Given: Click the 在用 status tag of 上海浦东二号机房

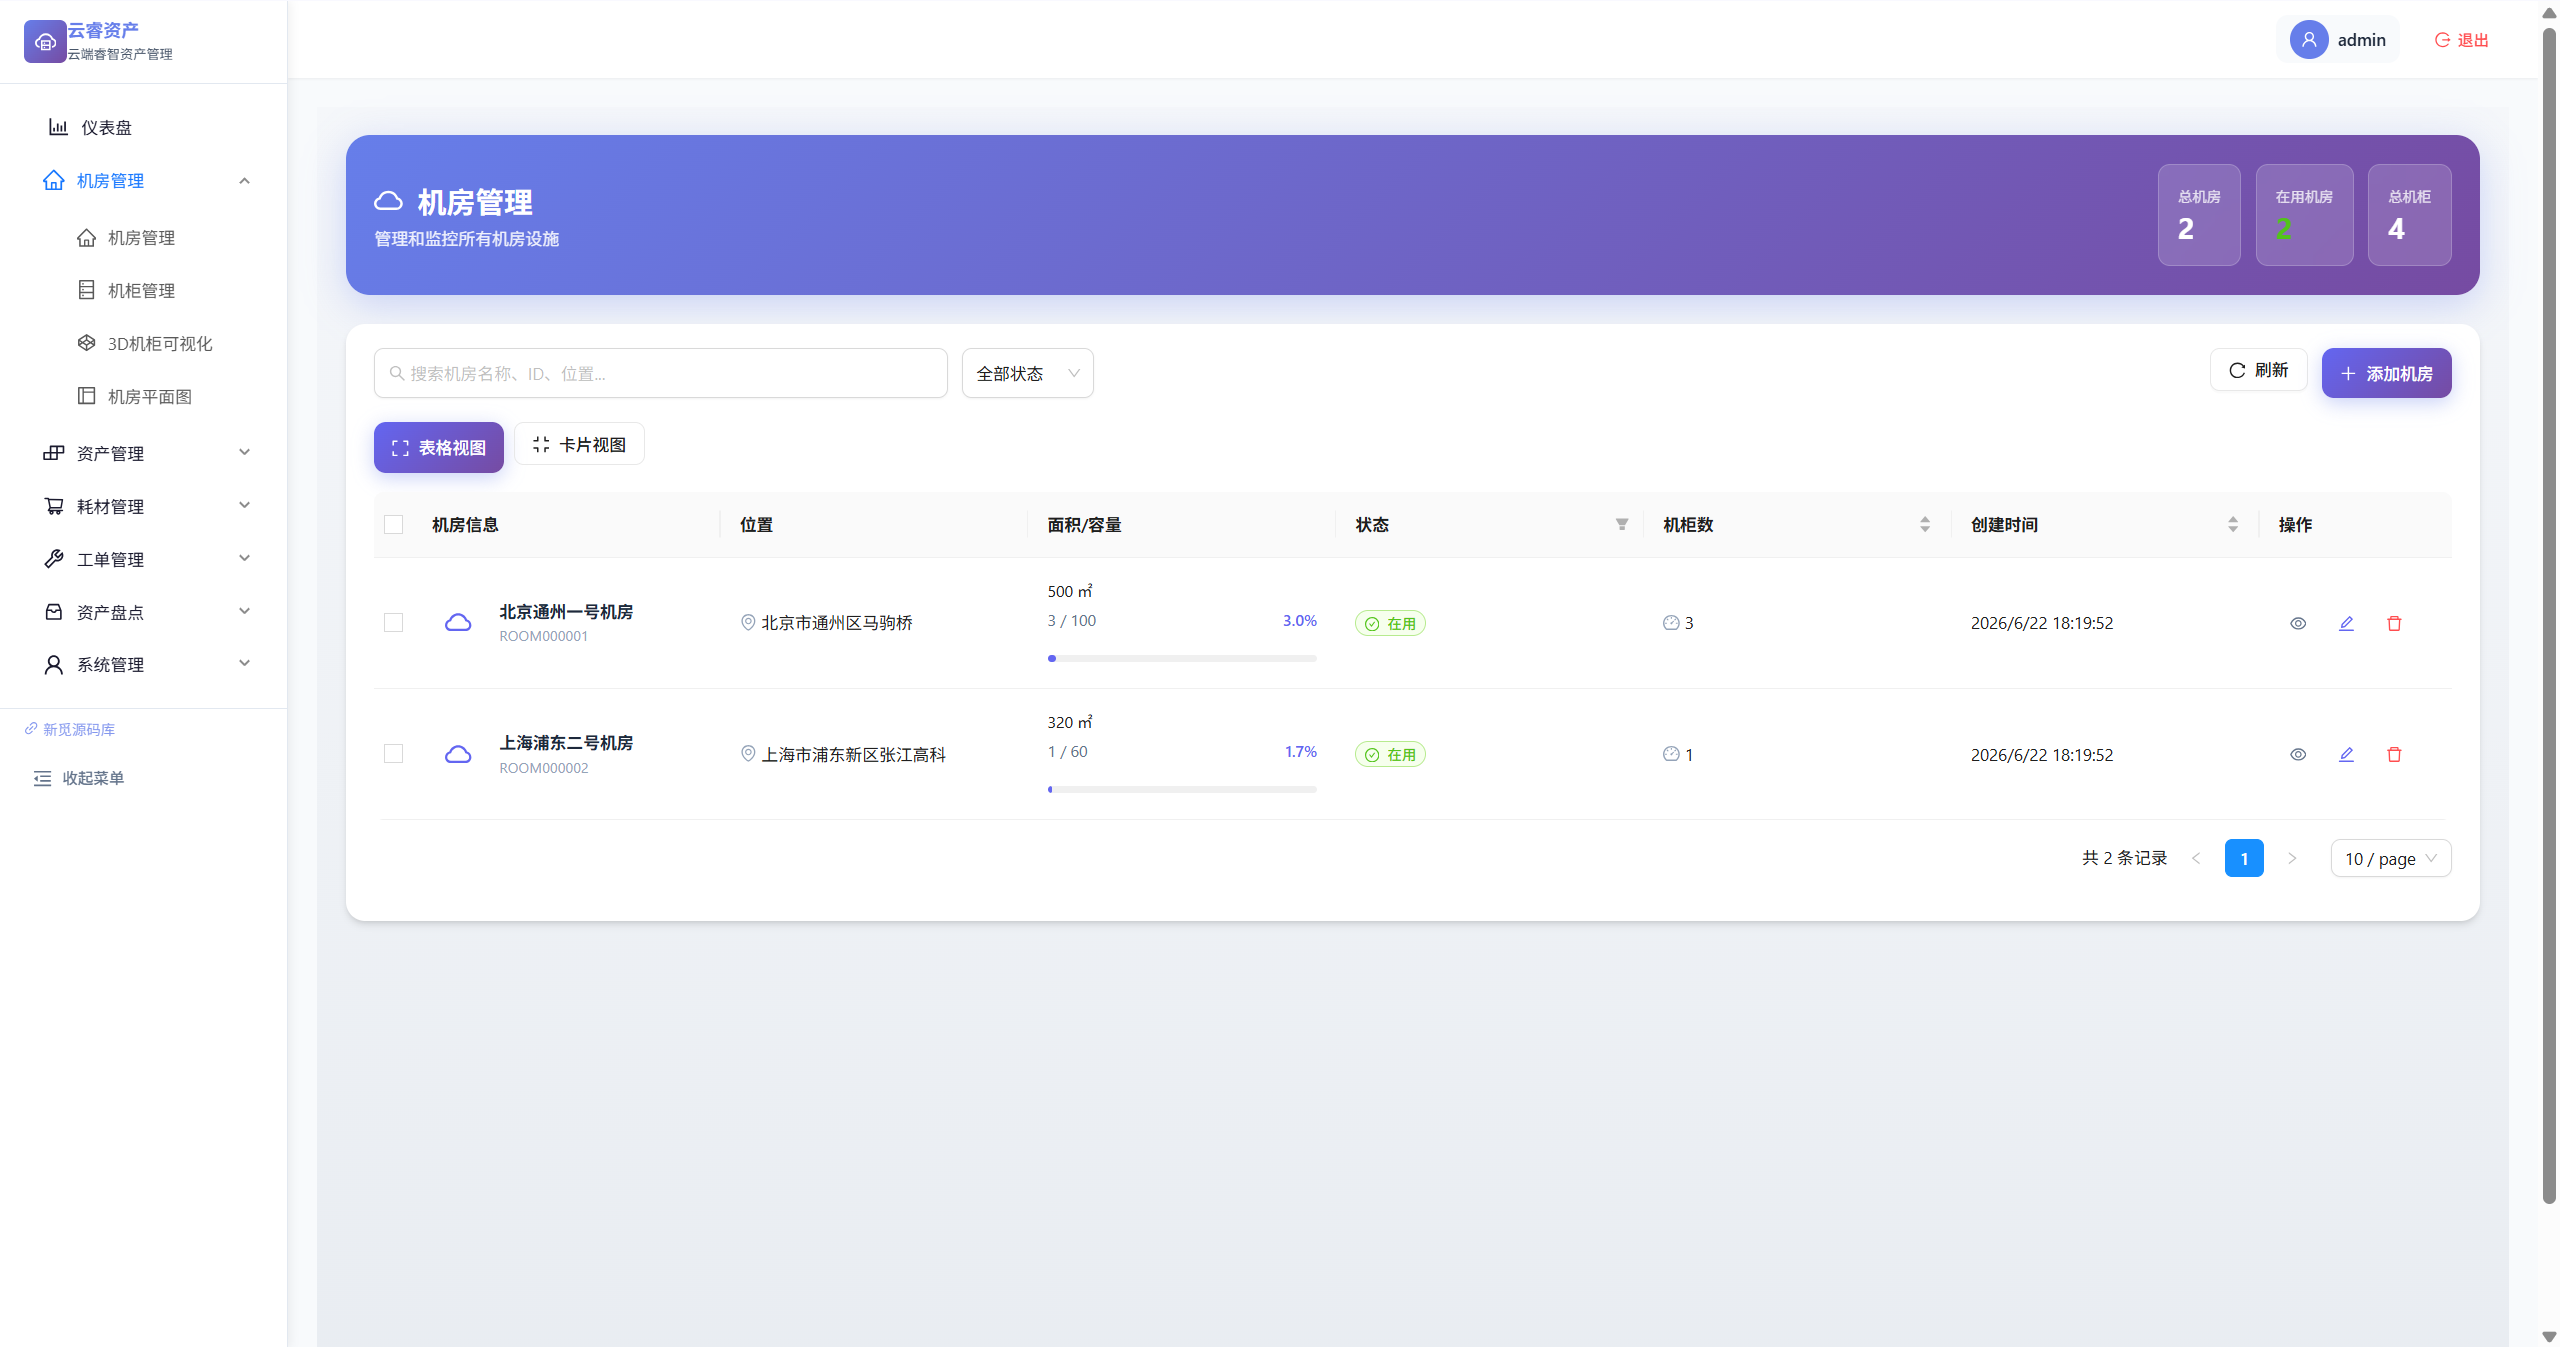Looking at the screenshot, I should (1390, 754).
